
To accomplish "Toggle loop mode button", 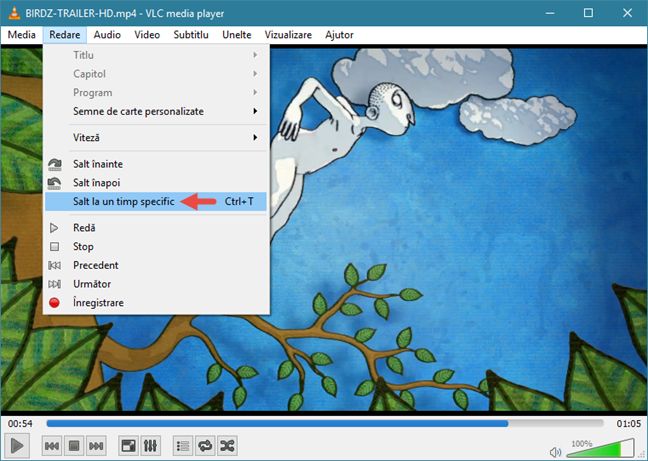I will coord(205,446).
